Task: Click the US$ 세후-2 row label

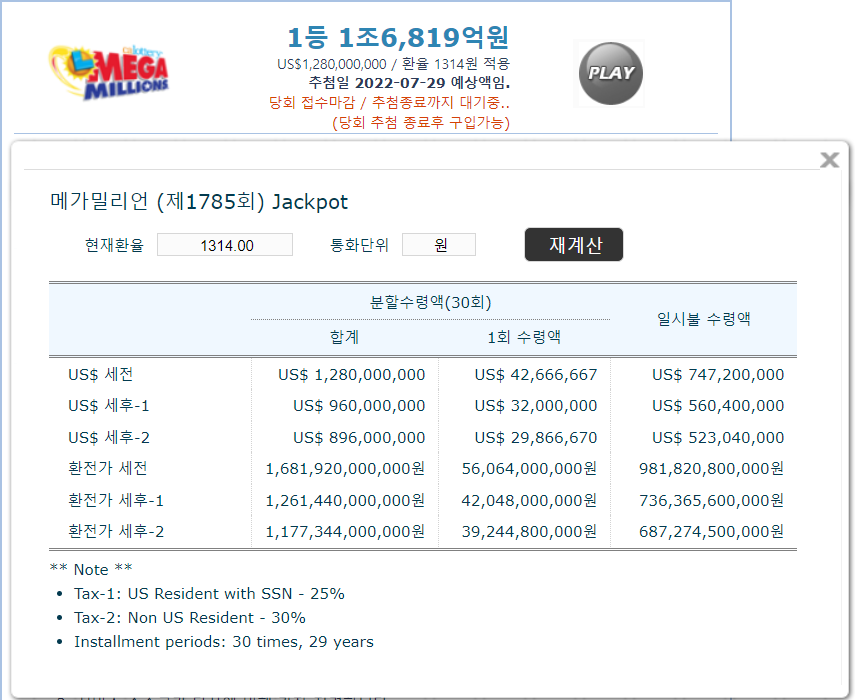Action: pos(109,438)
